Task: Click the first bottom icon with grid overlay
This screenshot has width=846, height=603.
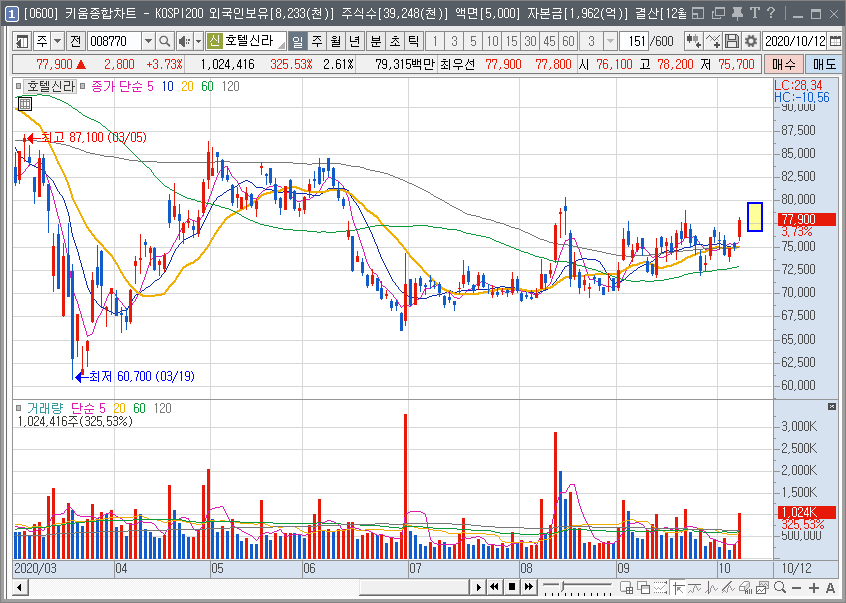Action: click(x=626, y=587)
